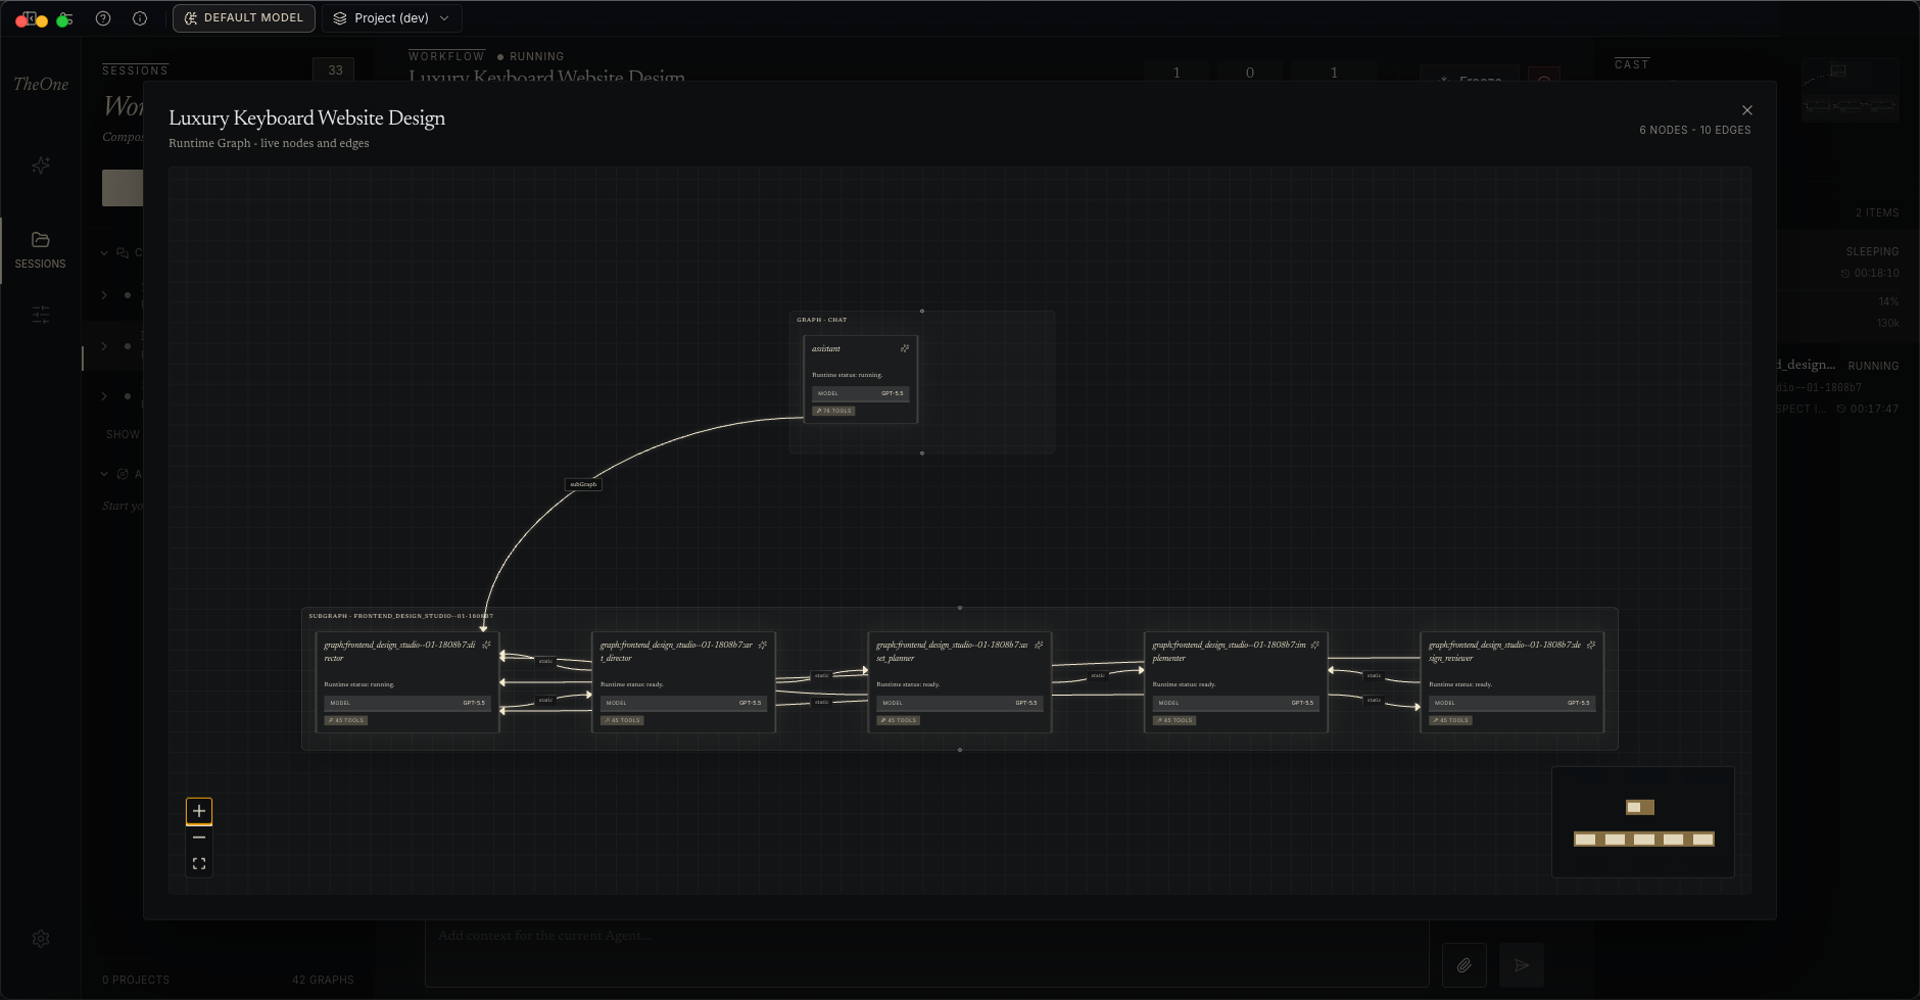Select the director node title
The height and width of the screenshot is (1000, 1920).
(399, 651)
